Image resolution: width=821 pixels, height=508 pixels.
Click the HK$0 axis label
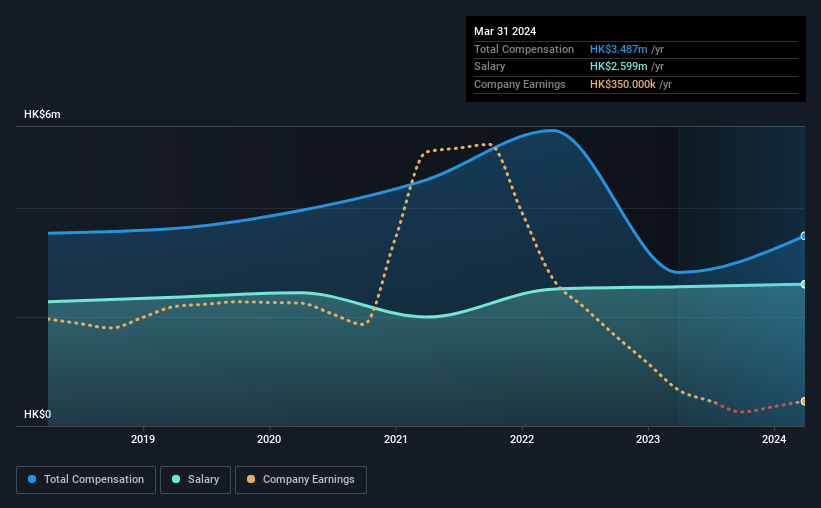pos(38,414)
